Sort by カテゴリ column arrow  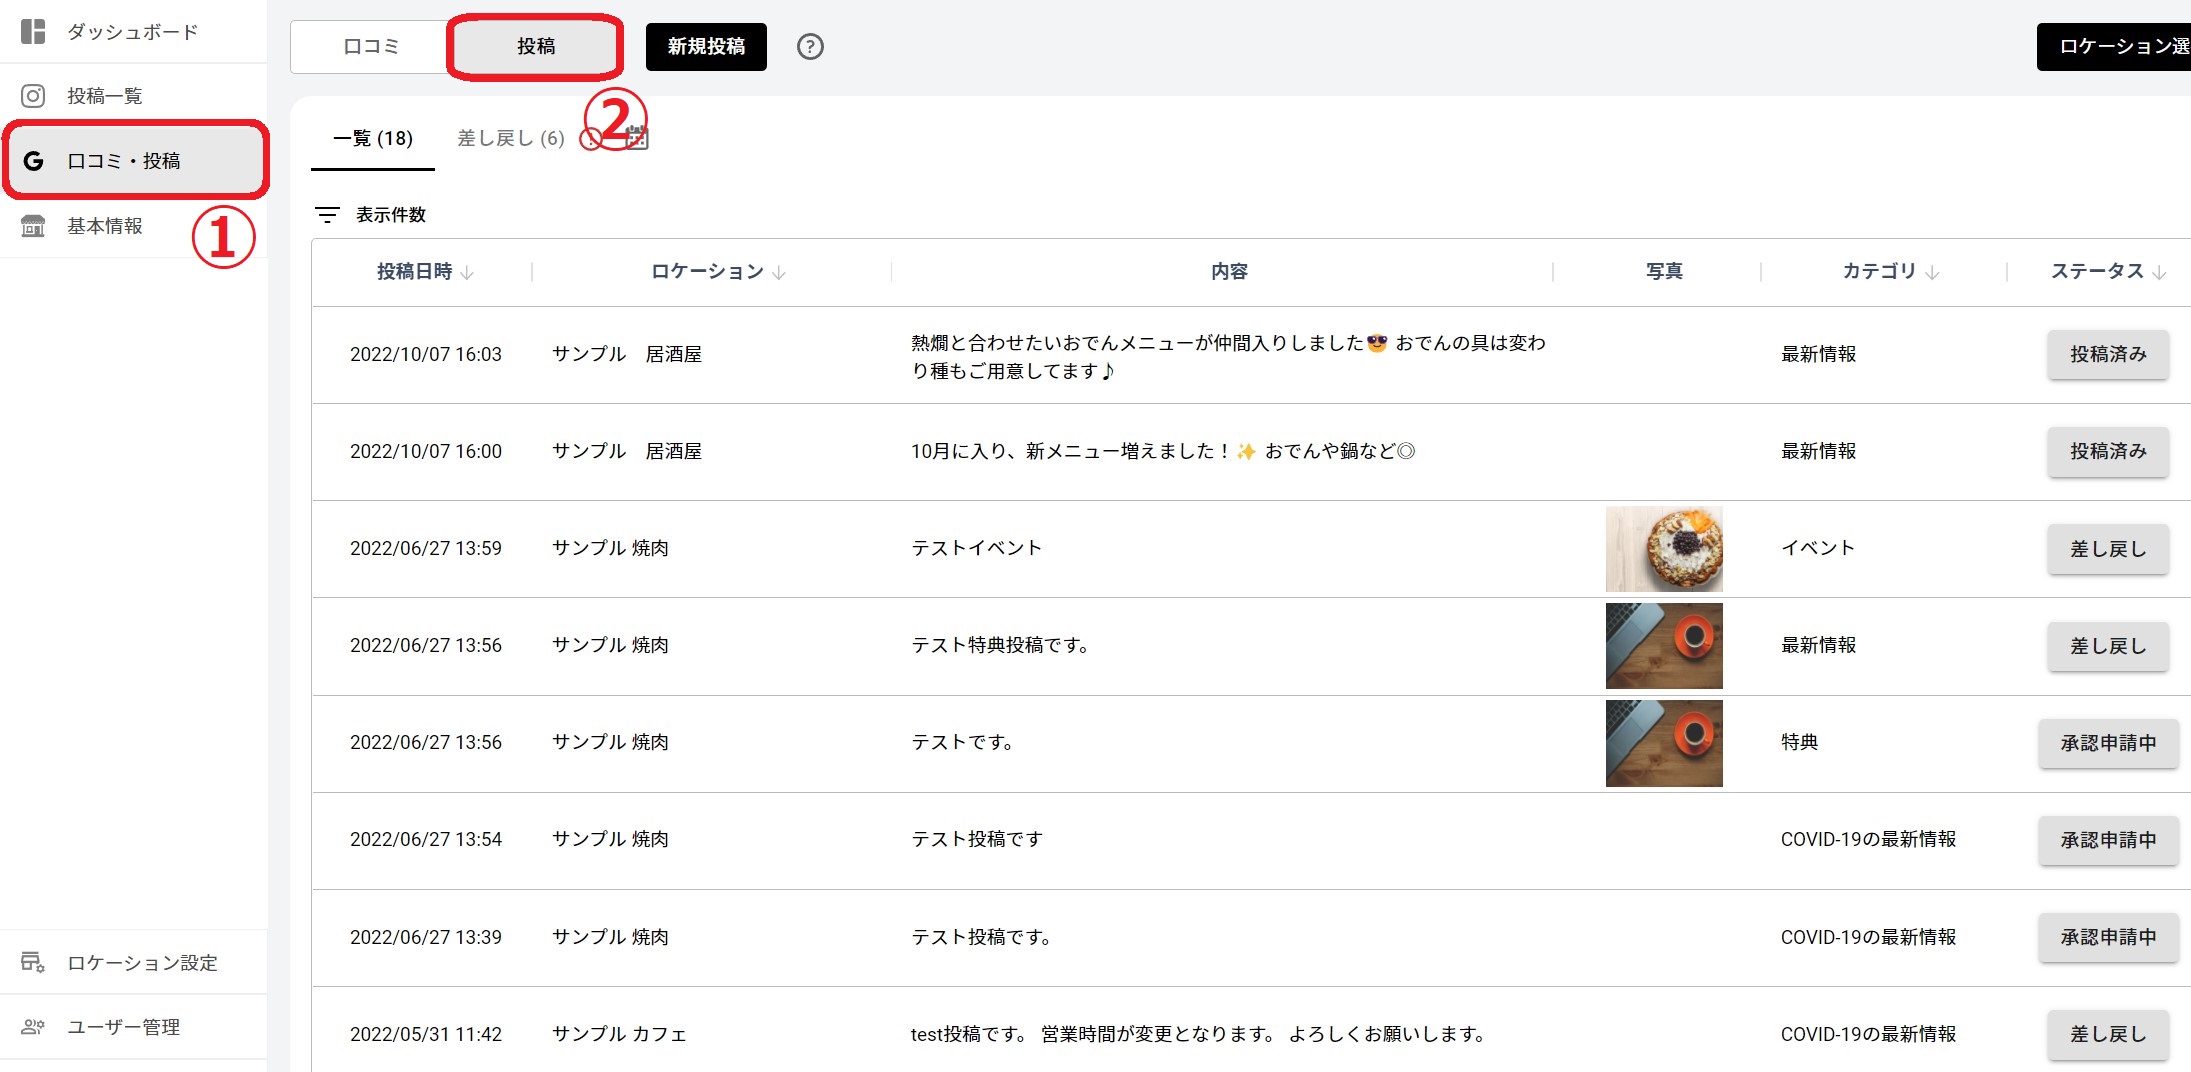pyautogui.click(x=1932, y=273)
